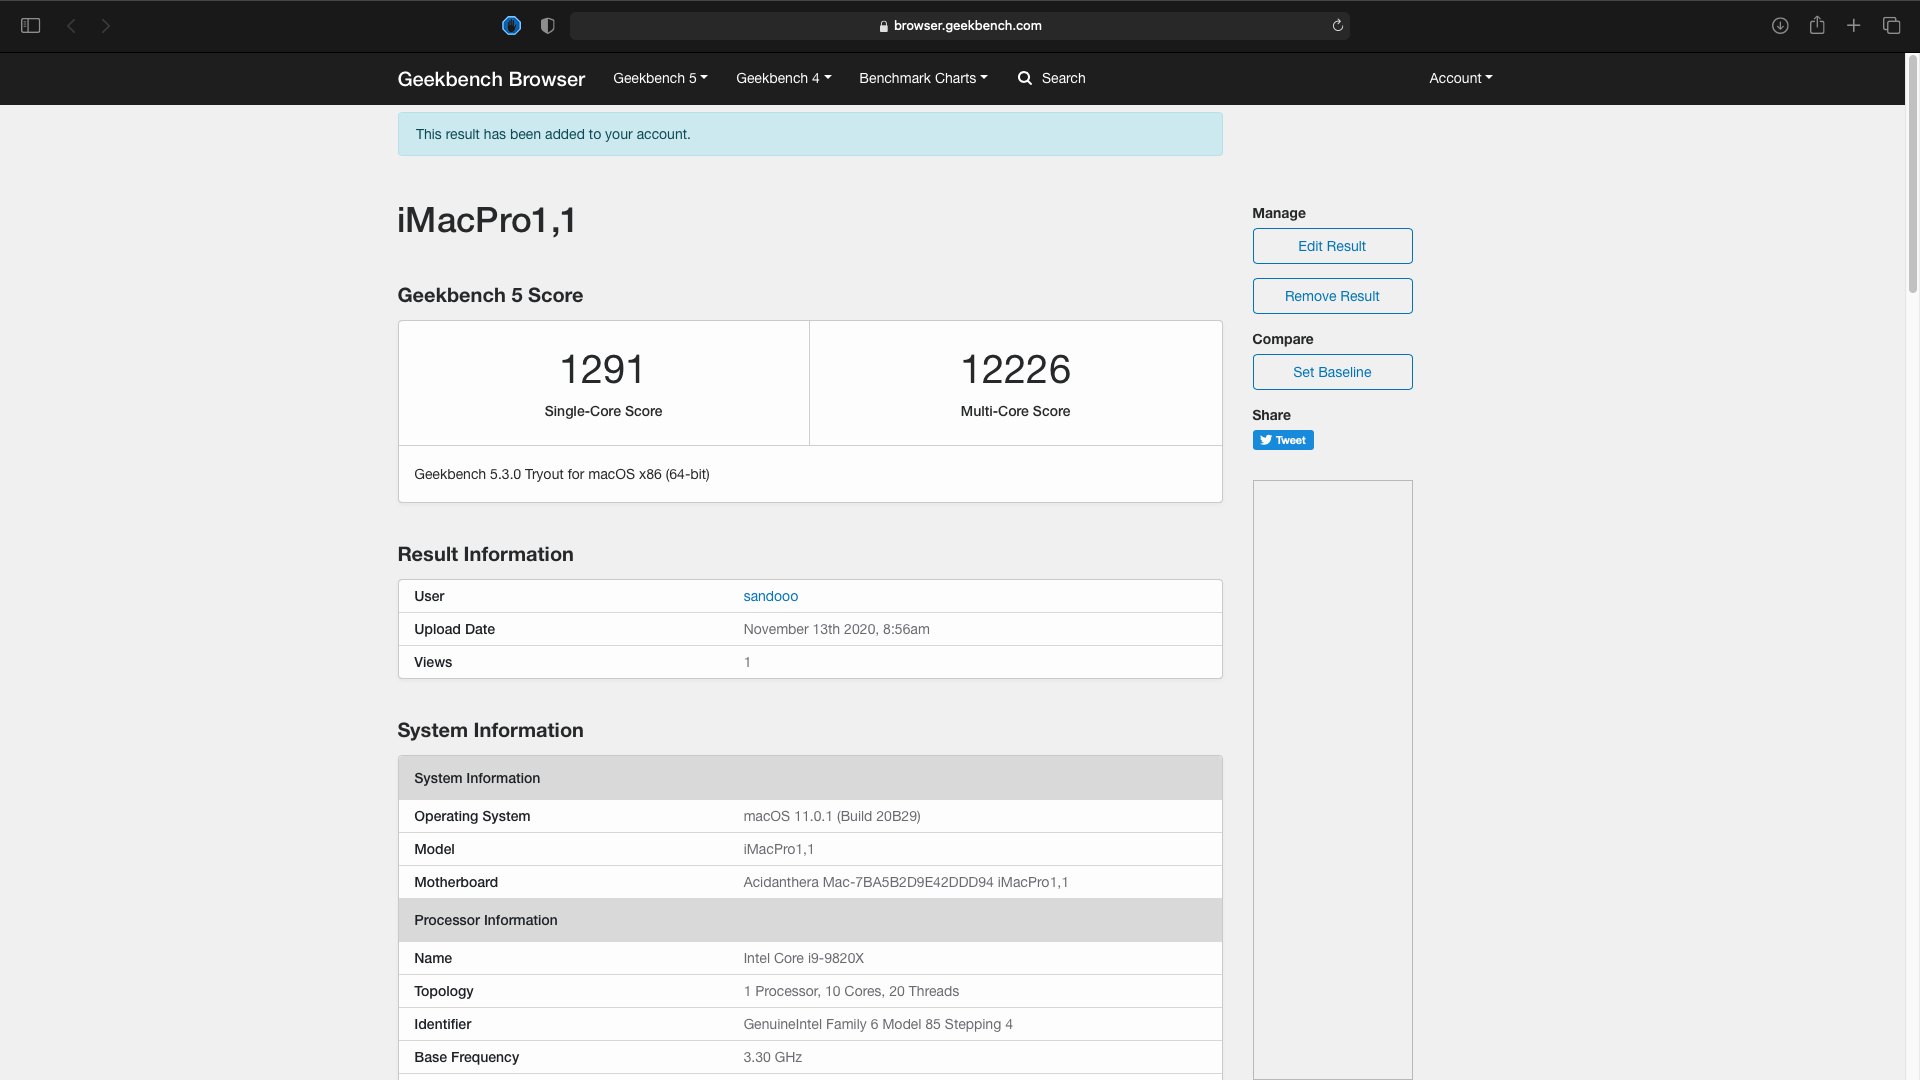Click the forward navigation arrow
The width and height of the screenshot is (1920, 1080).
pos(106,26)
